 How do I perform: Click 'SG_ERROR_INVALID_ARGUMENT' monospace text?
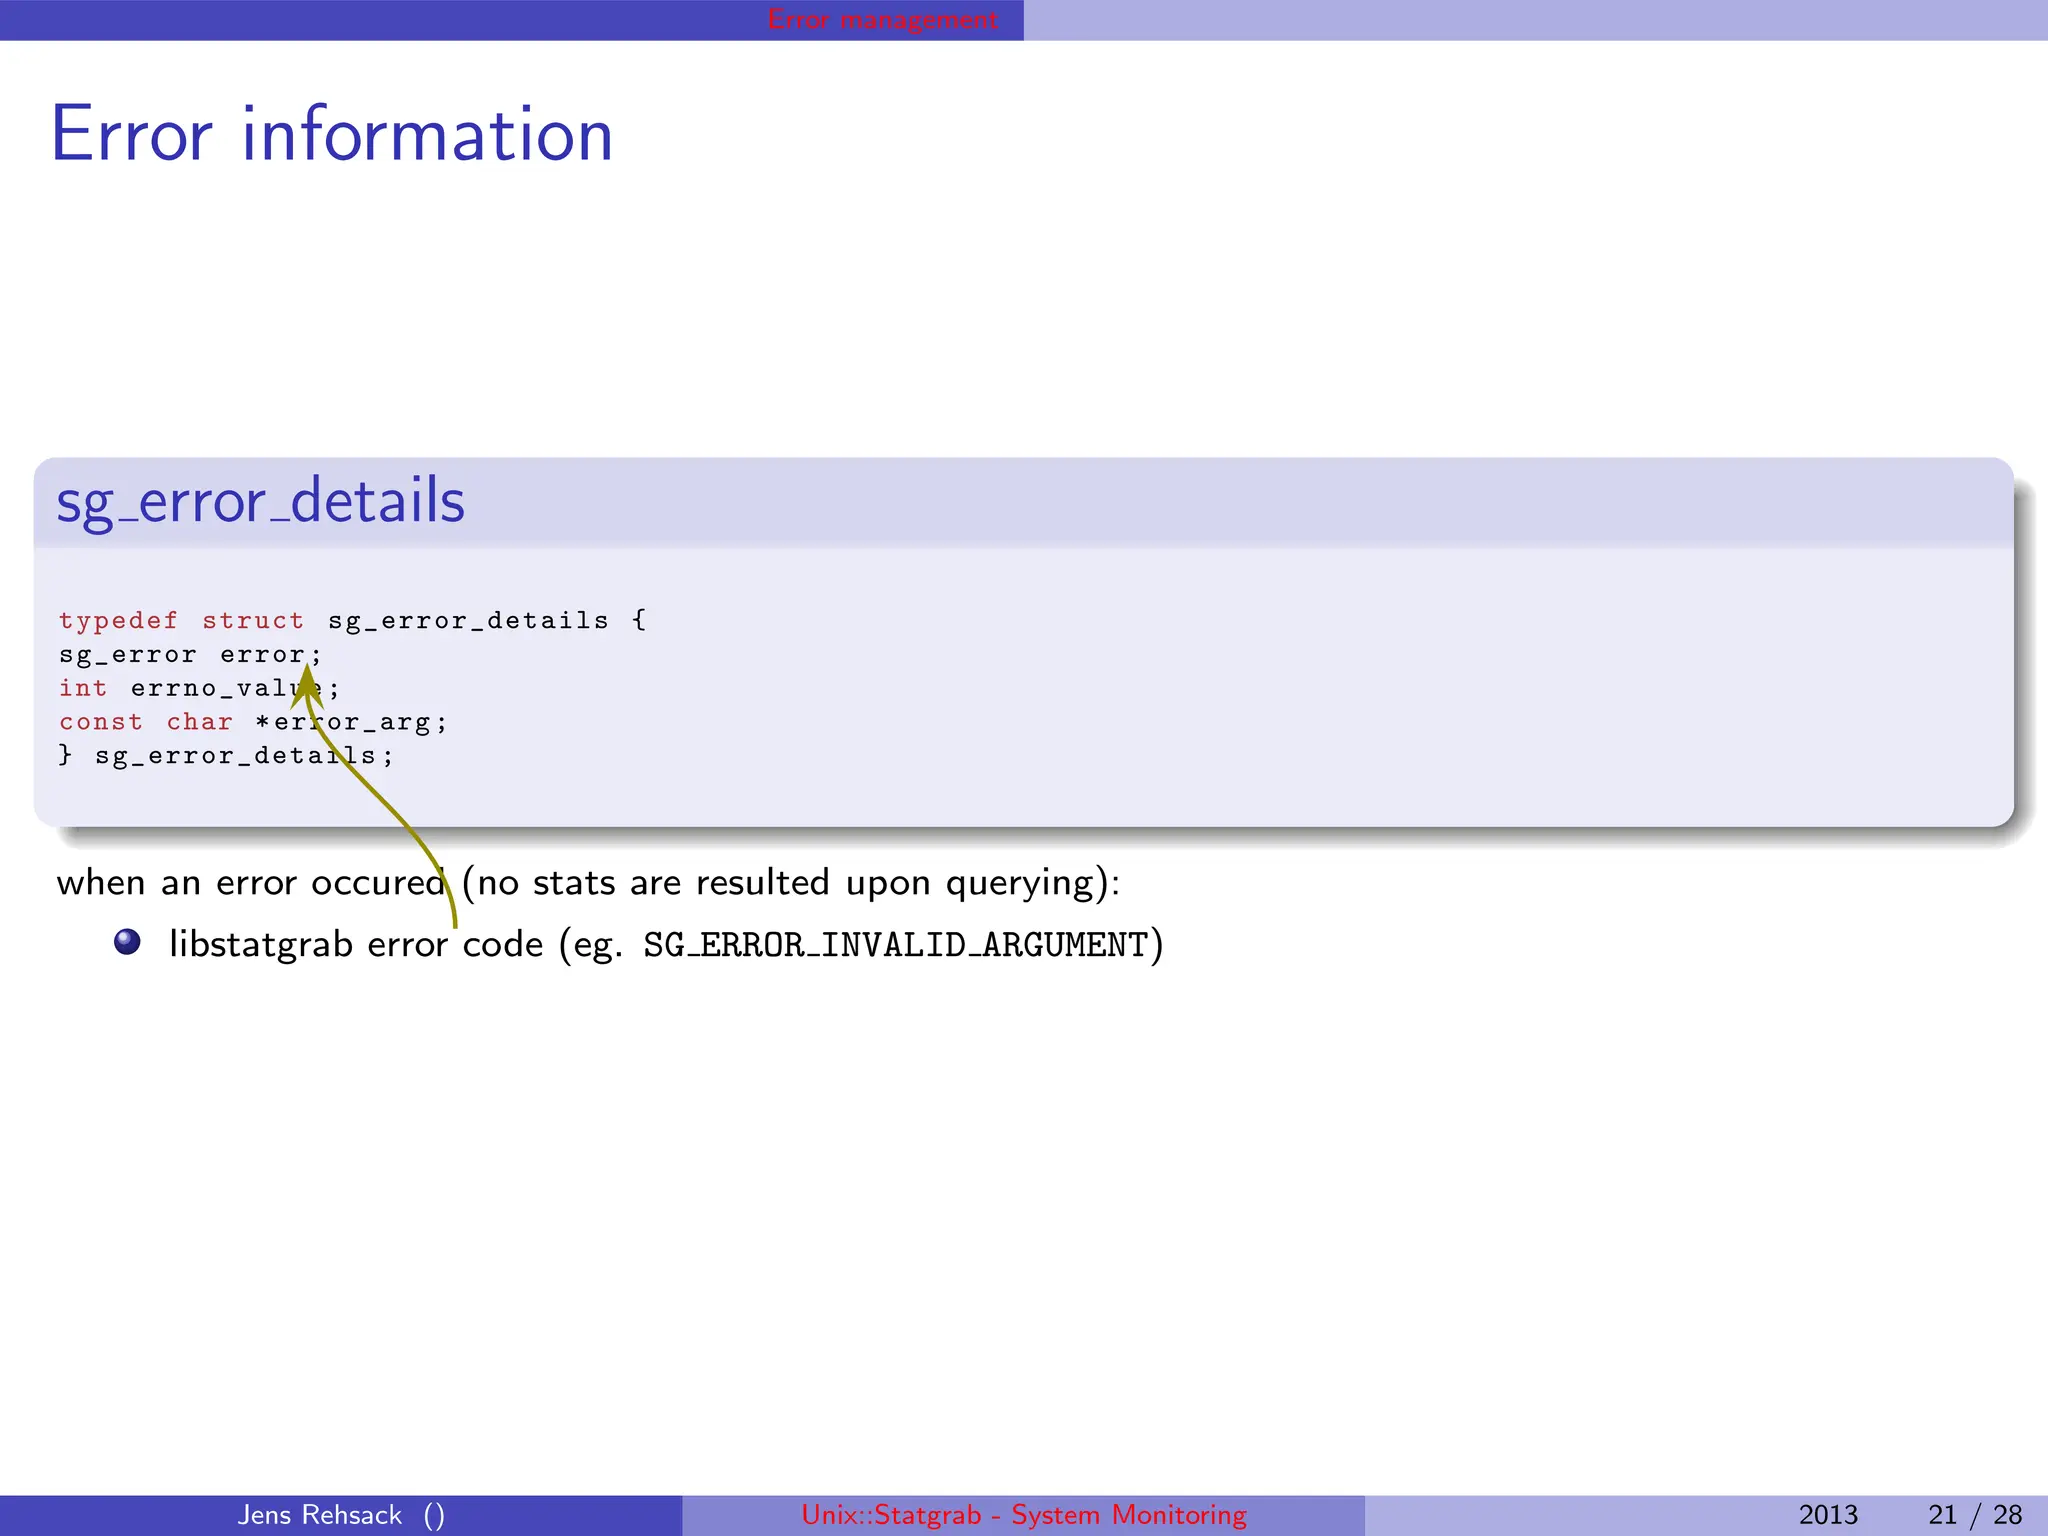tap(895, 945)
